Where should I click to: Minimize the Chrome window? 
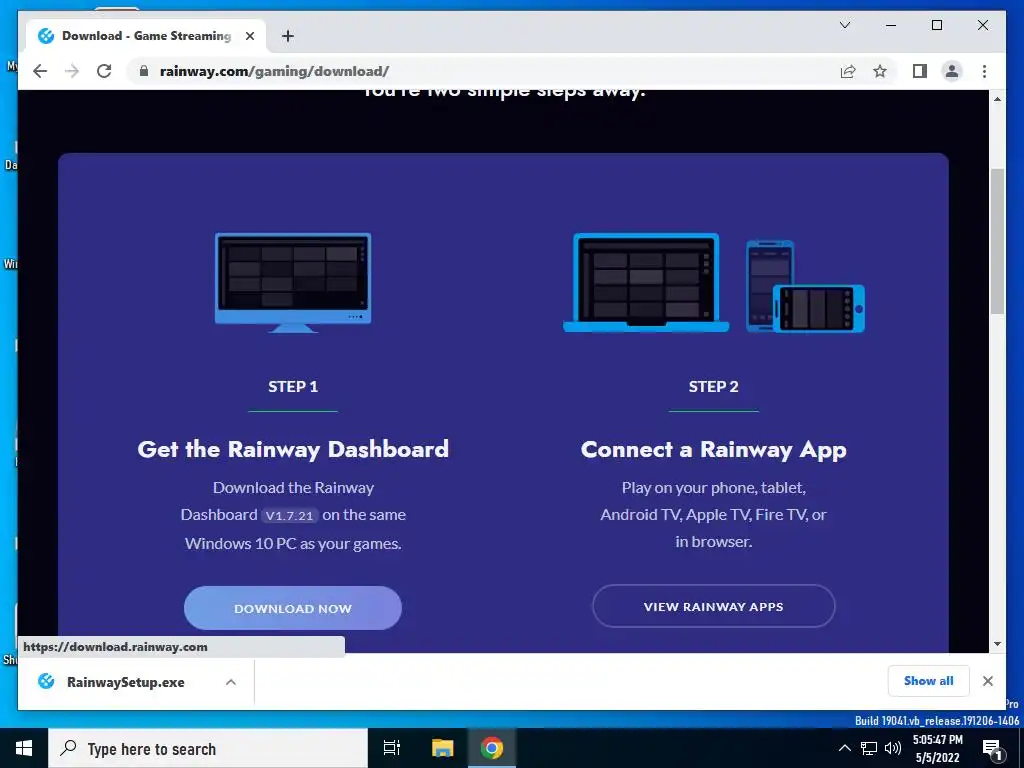point(891,25)
